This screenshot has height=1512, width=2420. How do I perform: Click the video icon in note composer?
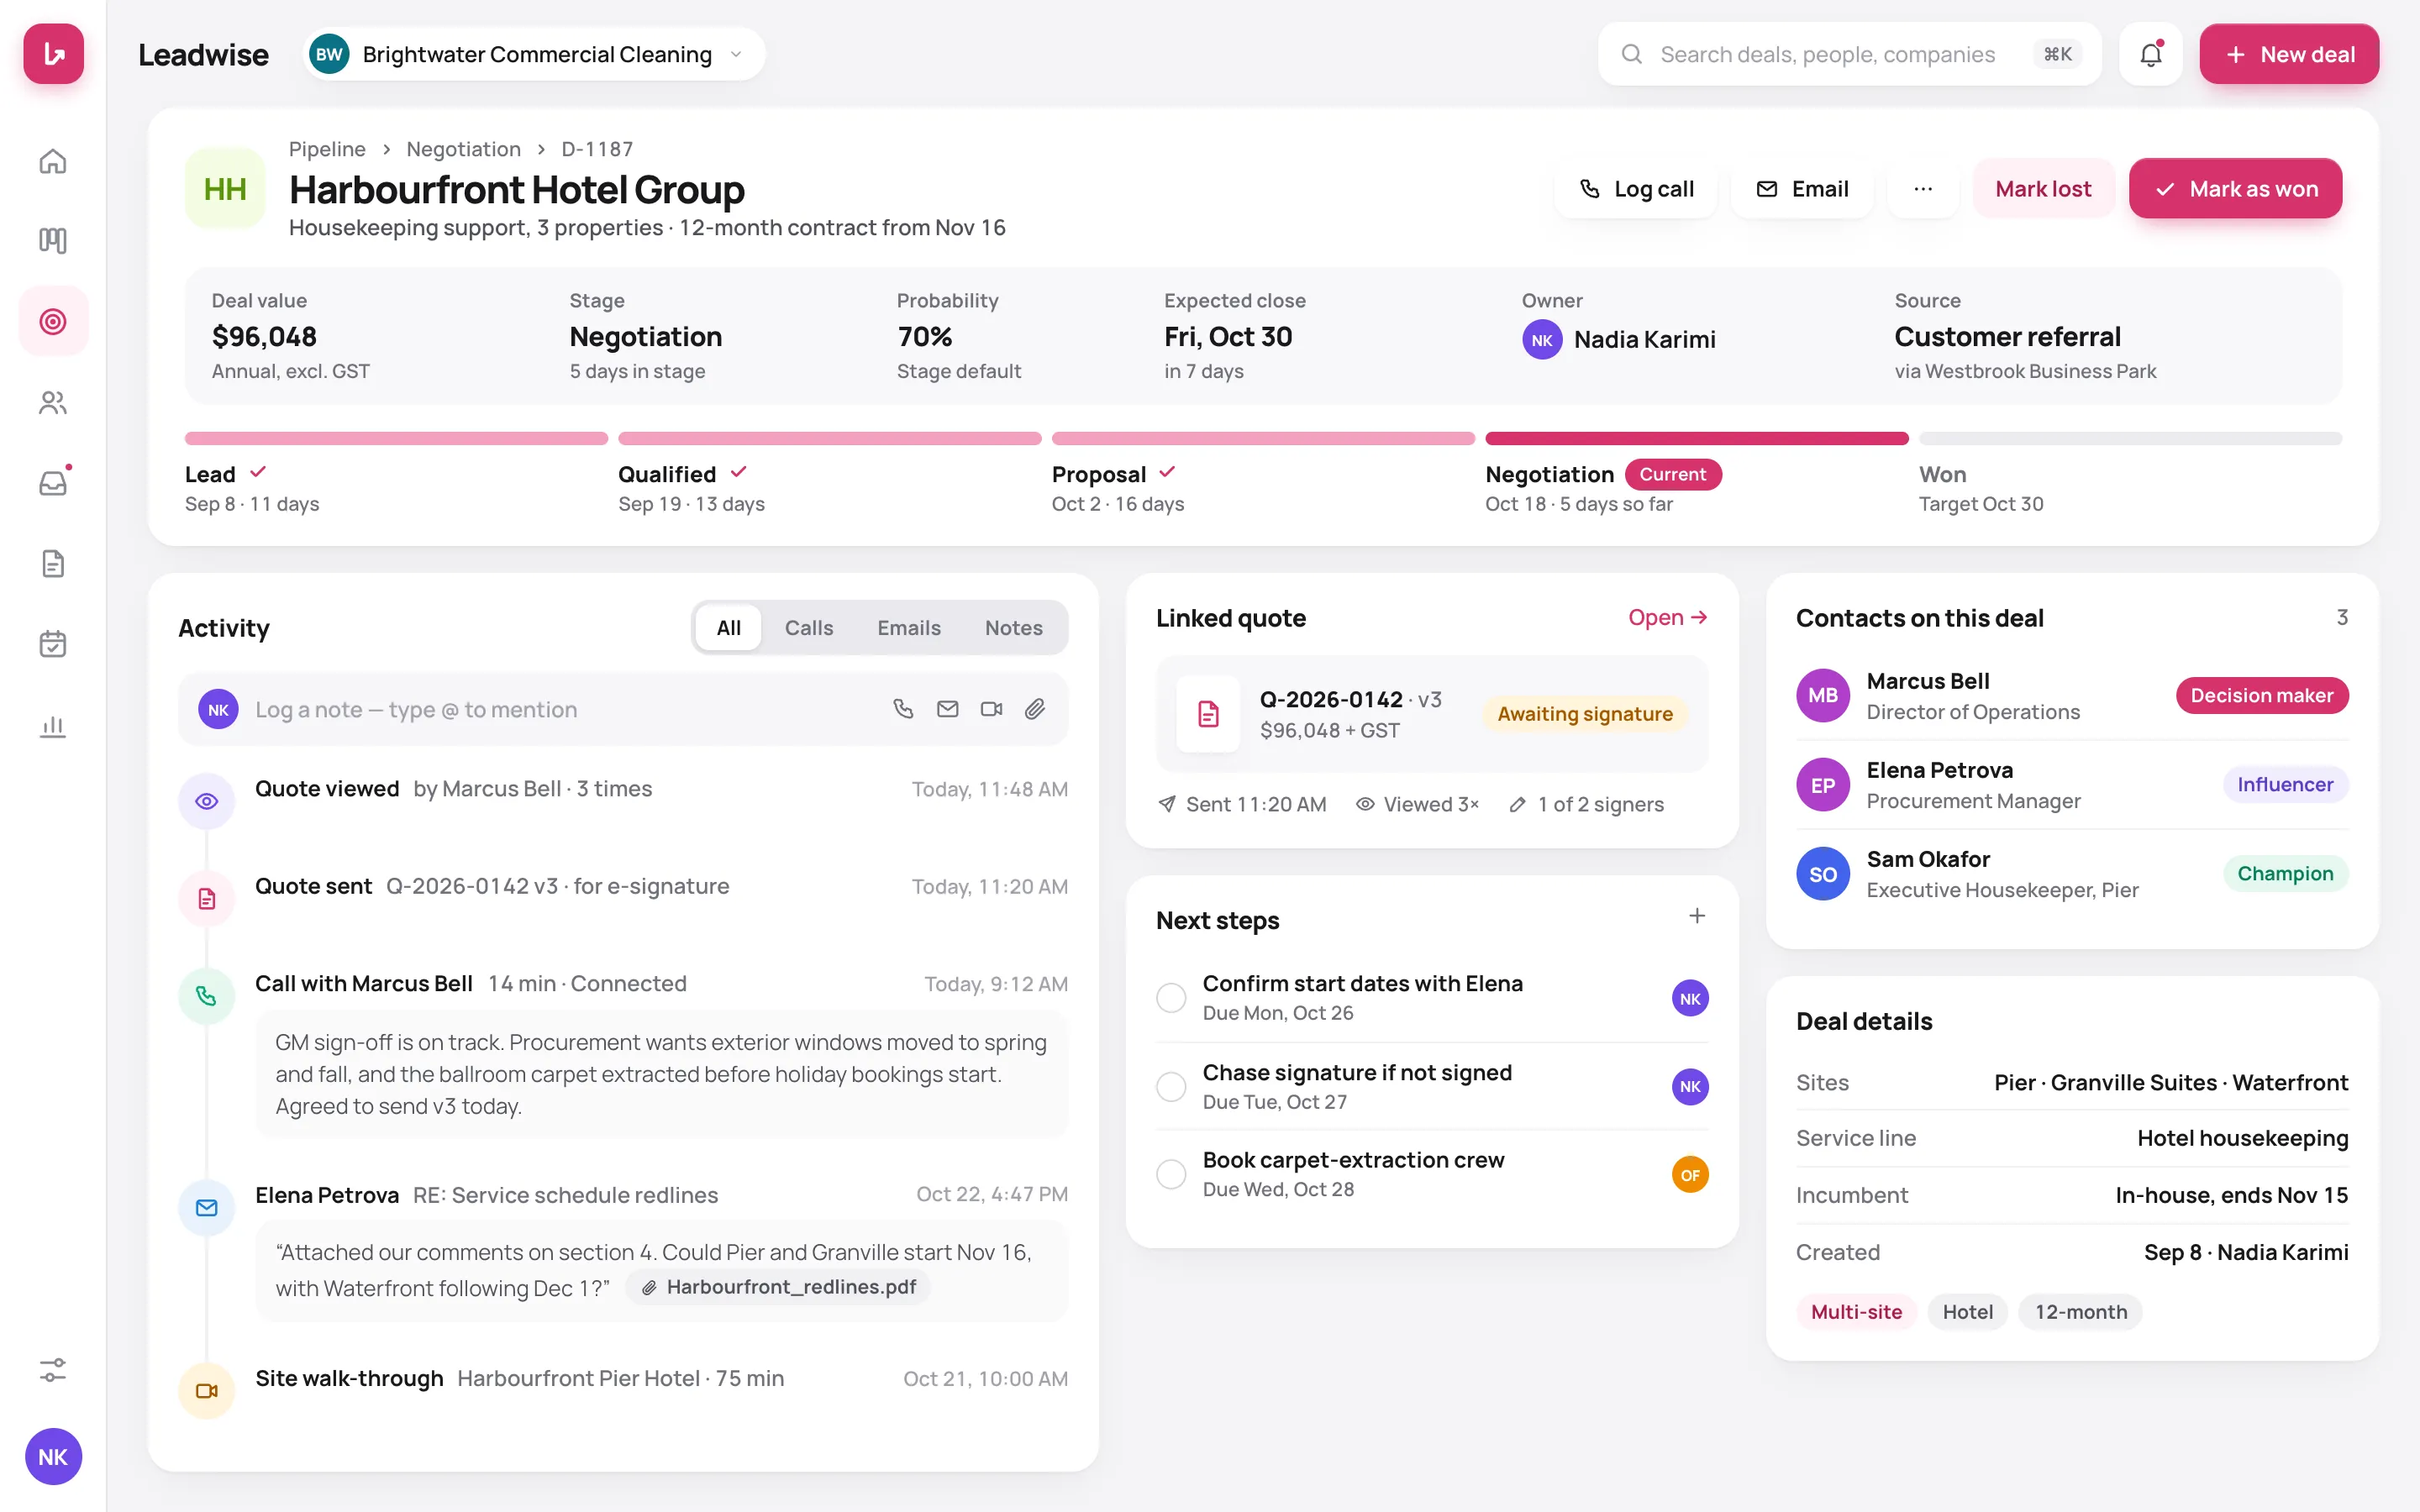pyautogui.click(x=991, y=709)
